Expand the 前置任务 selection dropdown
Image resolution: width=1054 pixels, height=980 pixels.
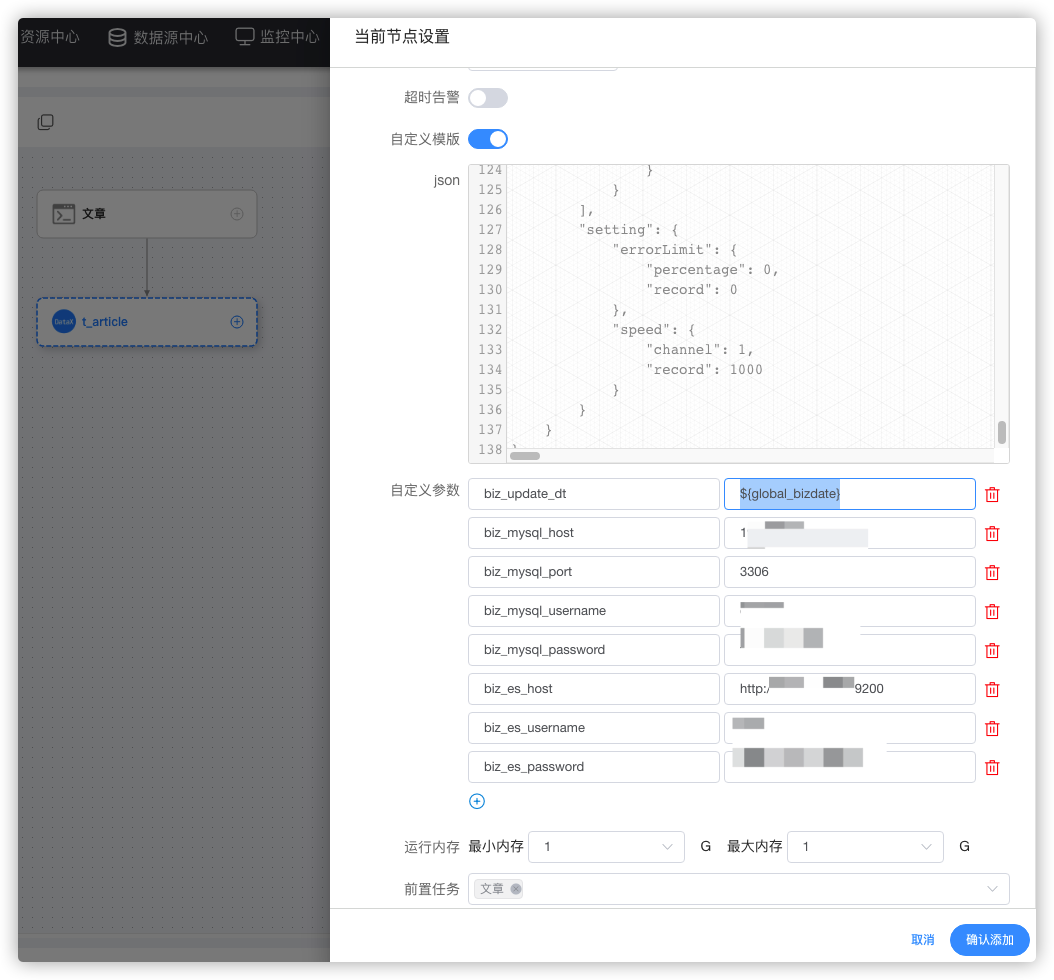(991, 888)
